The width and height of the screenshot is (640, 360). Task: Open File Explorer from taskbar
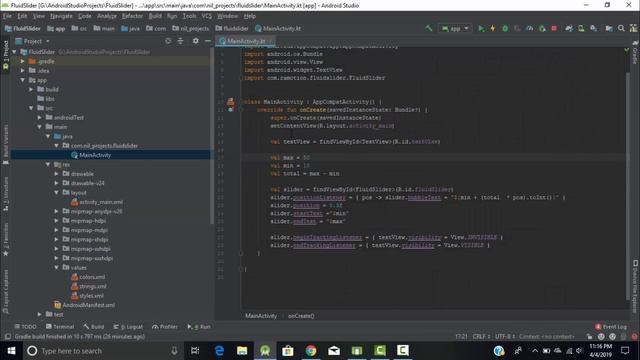[x=242, y=351]
